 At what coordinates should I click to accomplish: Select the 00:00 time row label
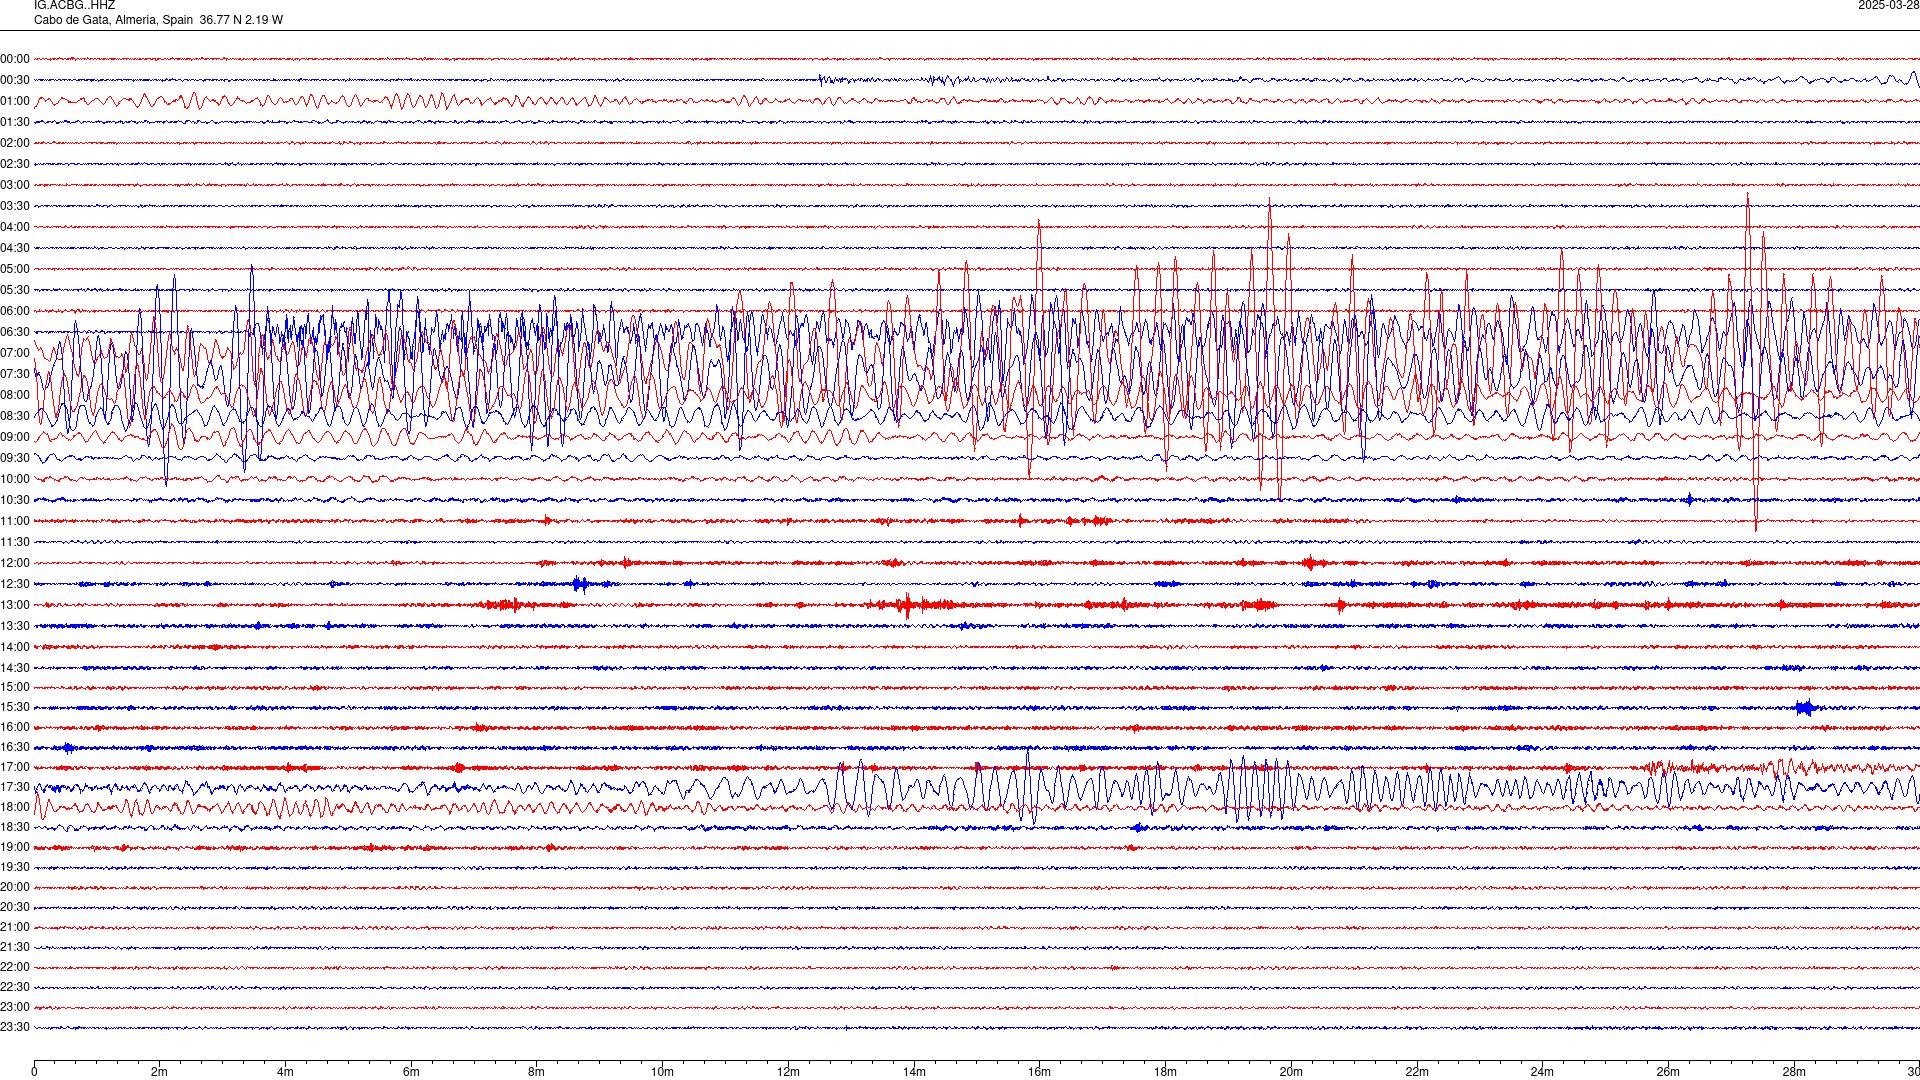[x=15, y=59]
